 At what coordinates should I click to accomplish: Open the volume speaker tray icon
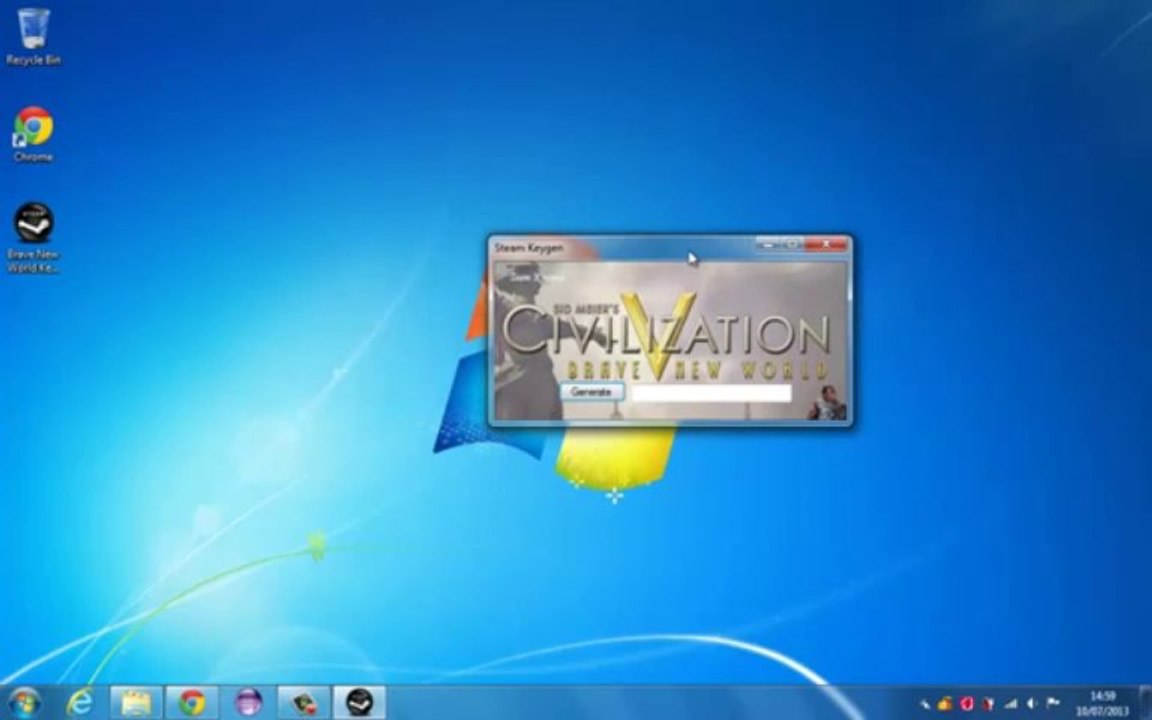click(1032, 704)
